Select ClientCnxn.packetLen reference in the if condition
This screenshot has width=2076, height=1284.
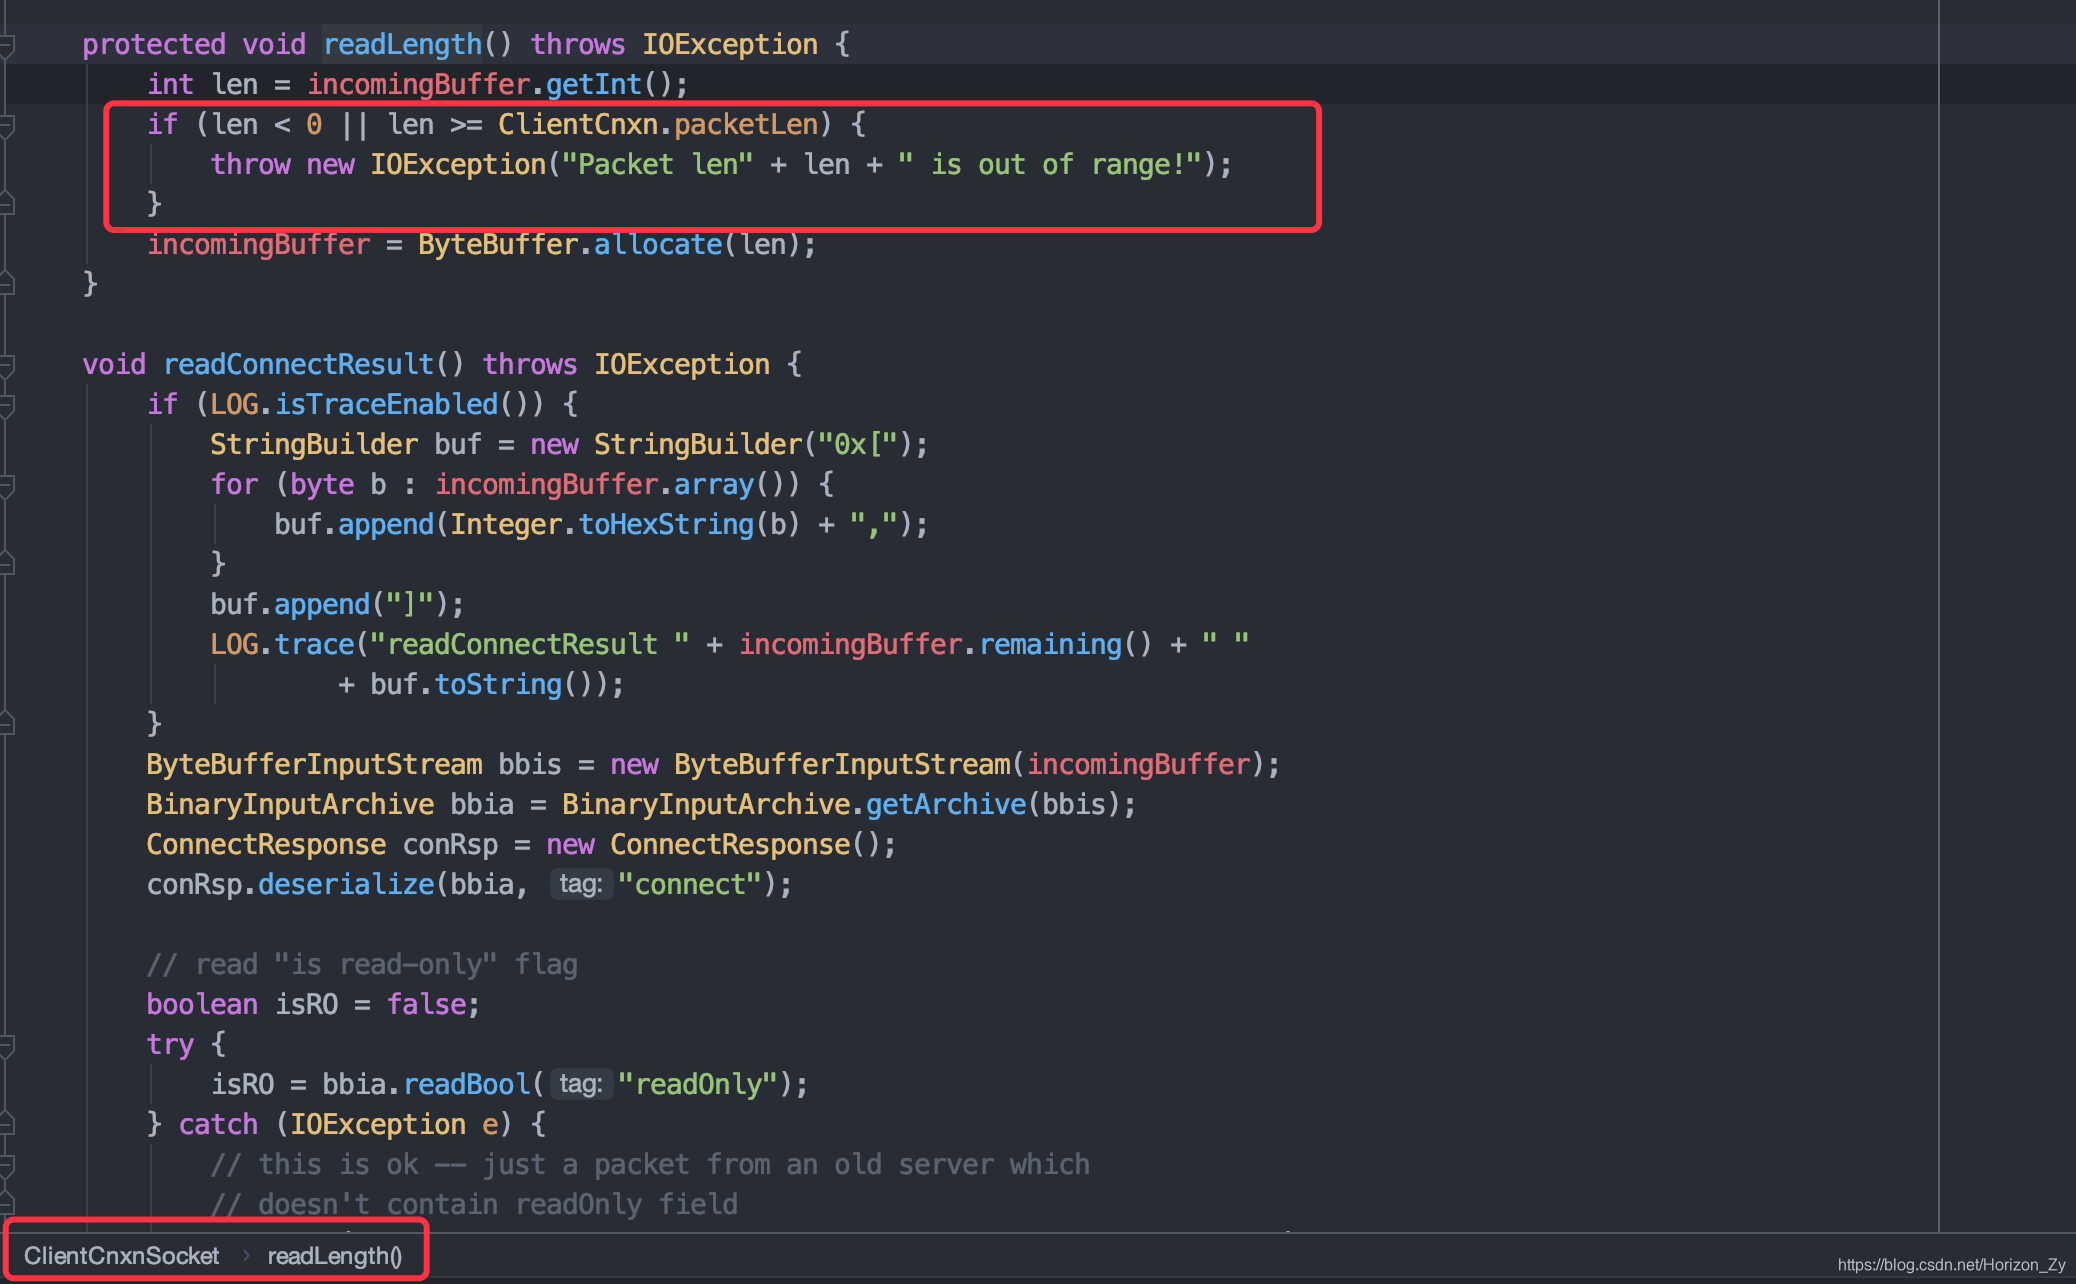point(658,124)
